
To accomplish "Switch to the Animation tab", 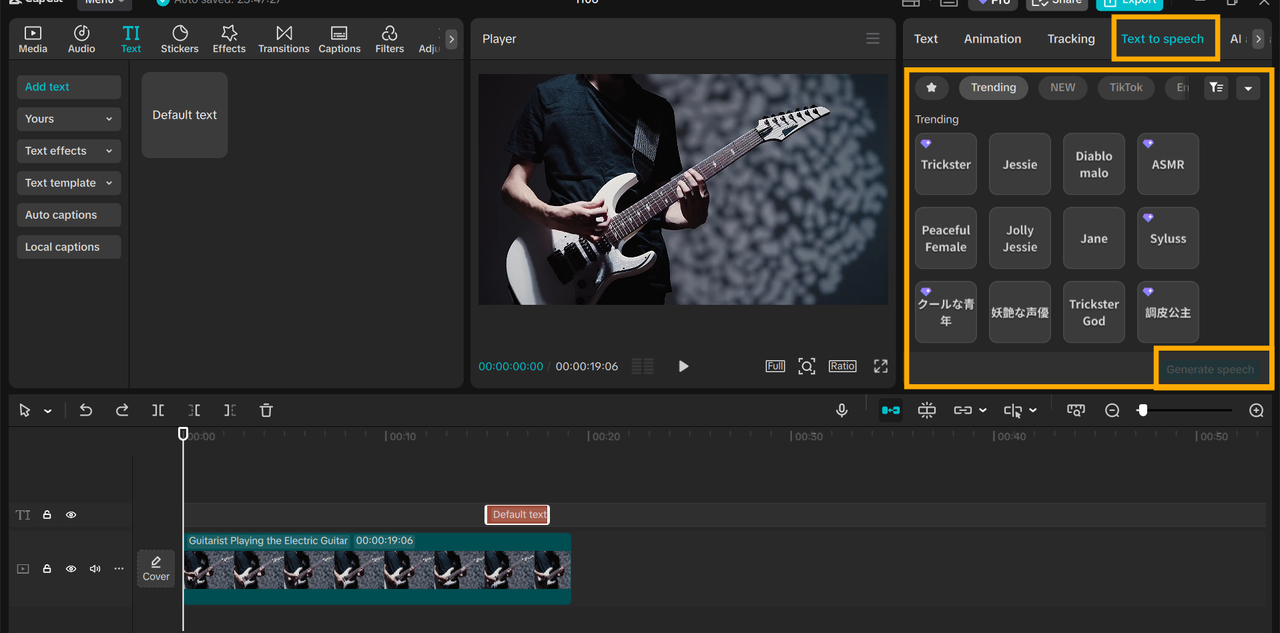I will pyautogui.click(x=992, y=39).
